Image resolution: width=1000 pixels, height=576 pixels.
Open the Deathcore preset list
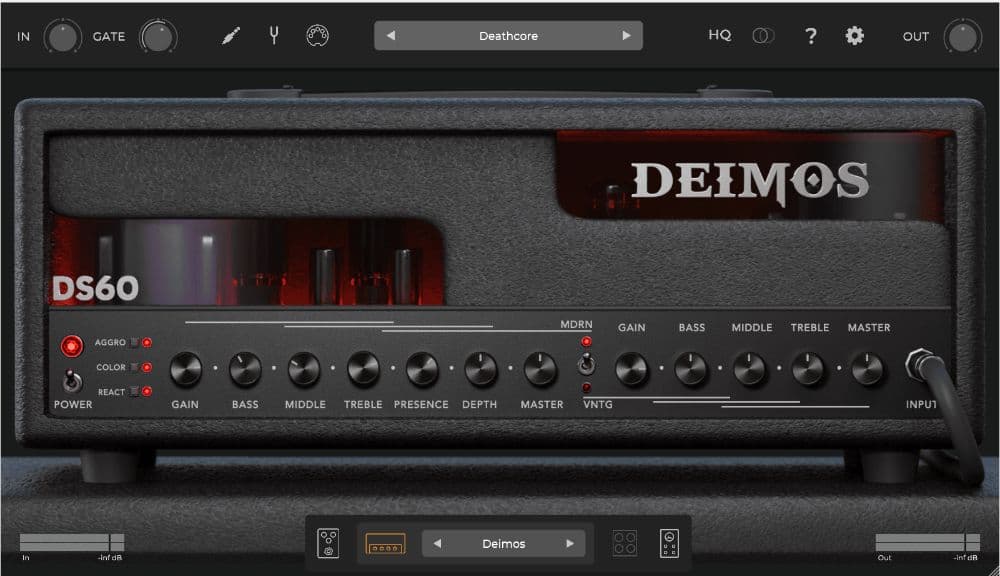tap(508, 36)
